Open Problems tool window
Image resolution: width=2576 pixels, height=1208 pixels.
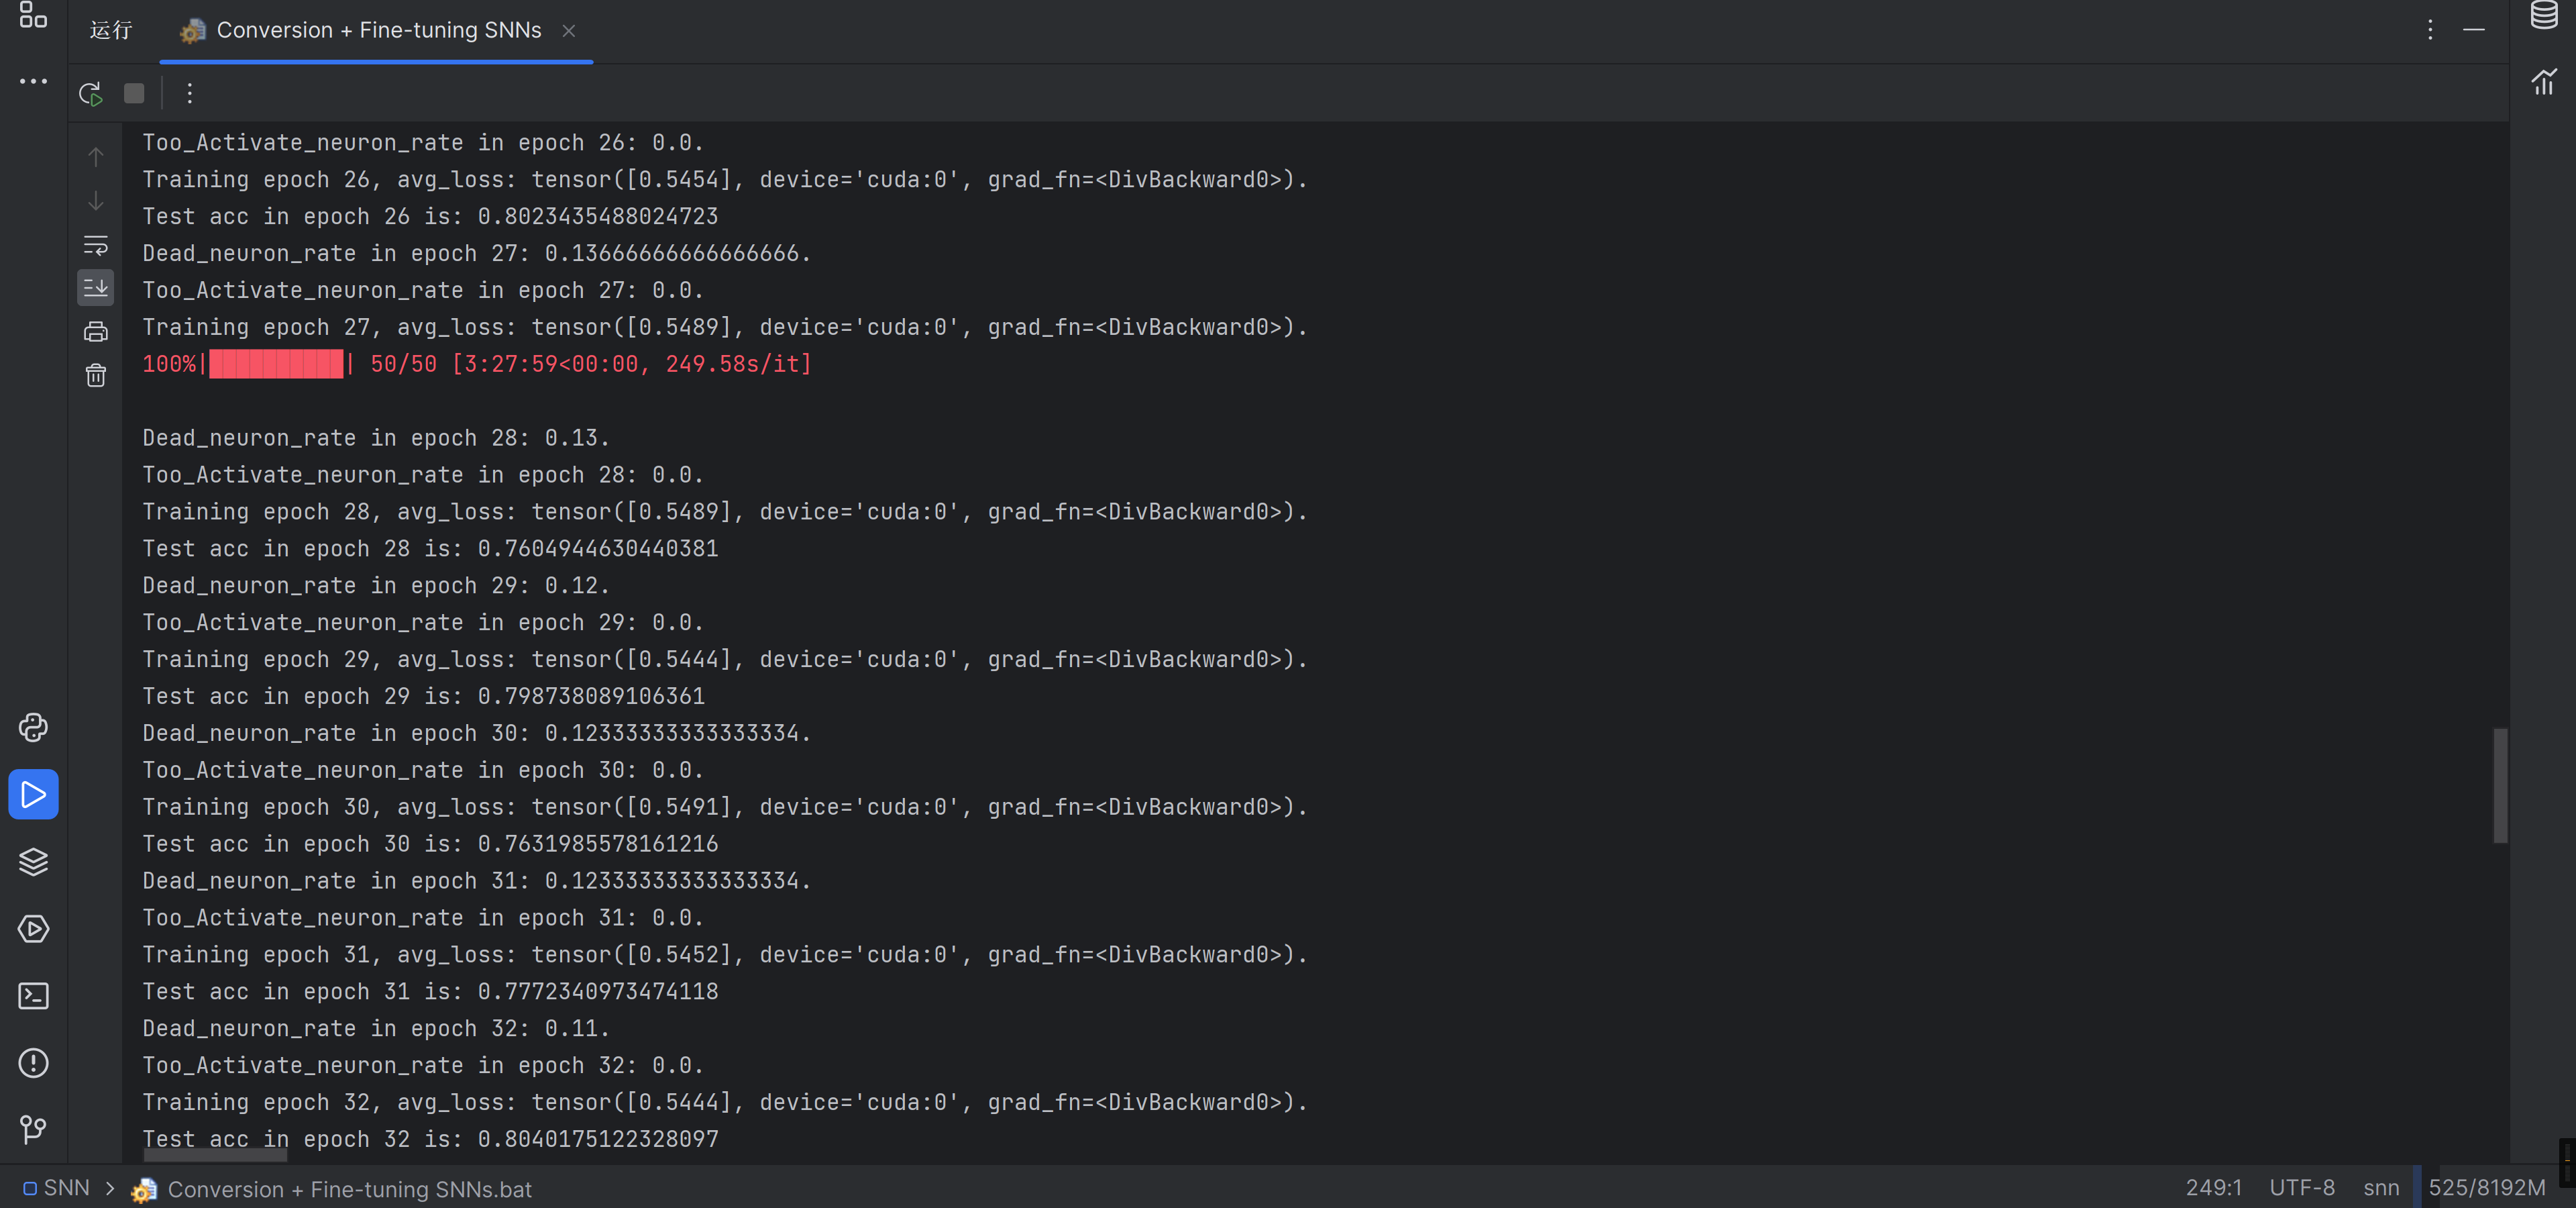coord(33,1063)
